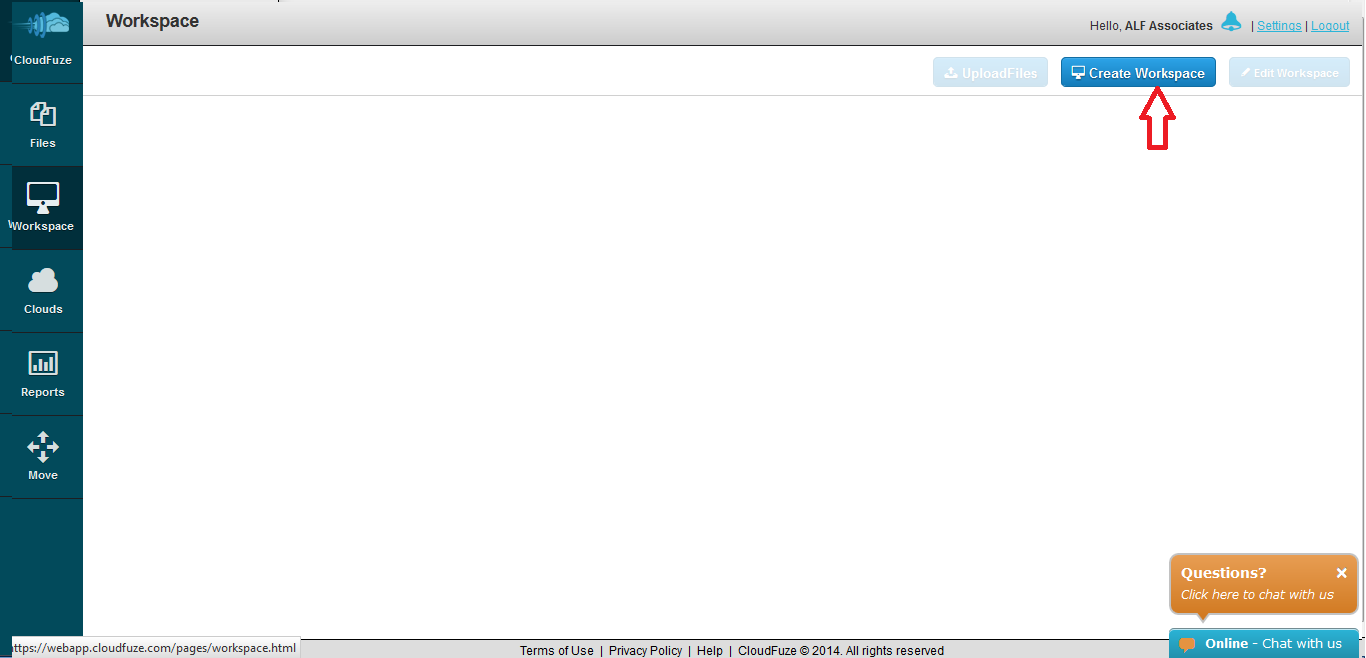Click the UploadFiles button
The height and width of the screenshot is (658, 1366).
point(991,73)
